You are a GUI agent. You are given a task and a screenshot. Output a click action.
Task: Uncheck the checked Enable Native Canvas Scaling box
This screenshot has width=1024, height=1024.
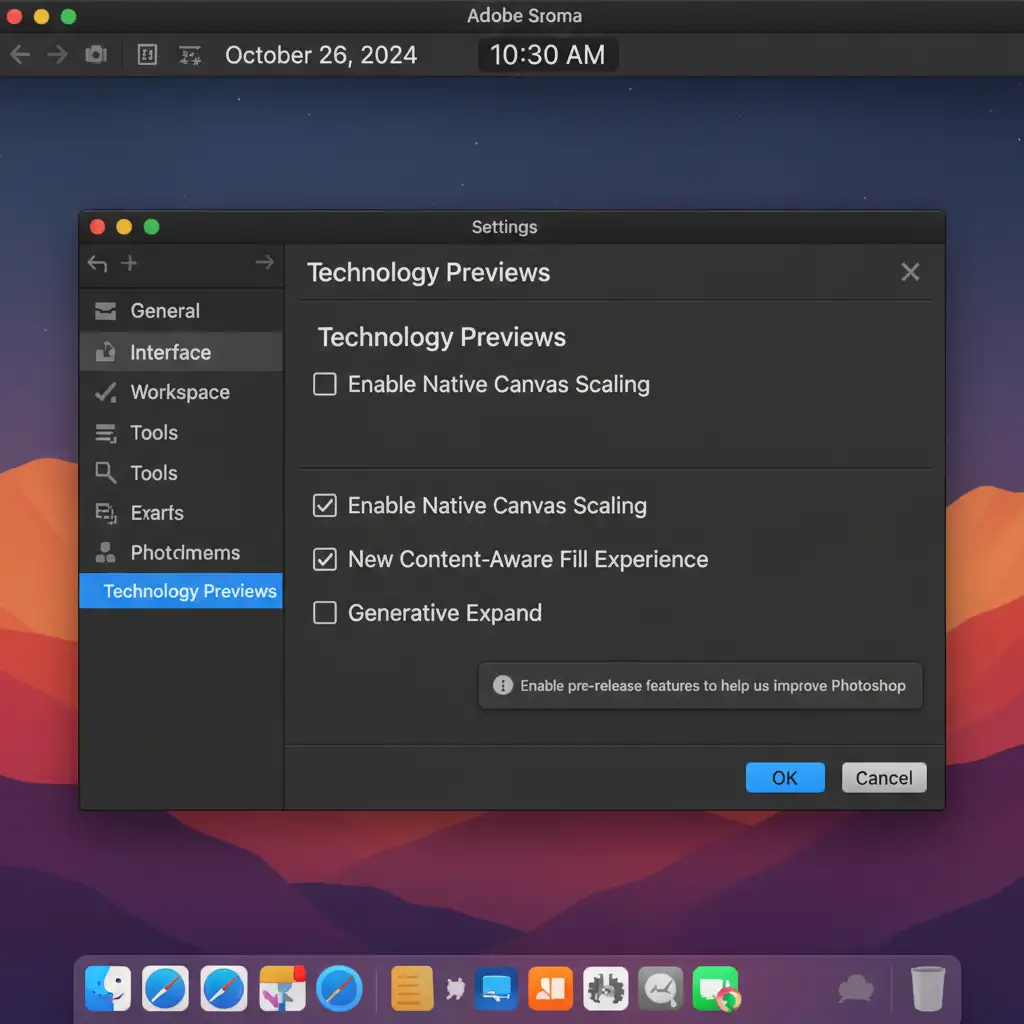tap(325, 506)
